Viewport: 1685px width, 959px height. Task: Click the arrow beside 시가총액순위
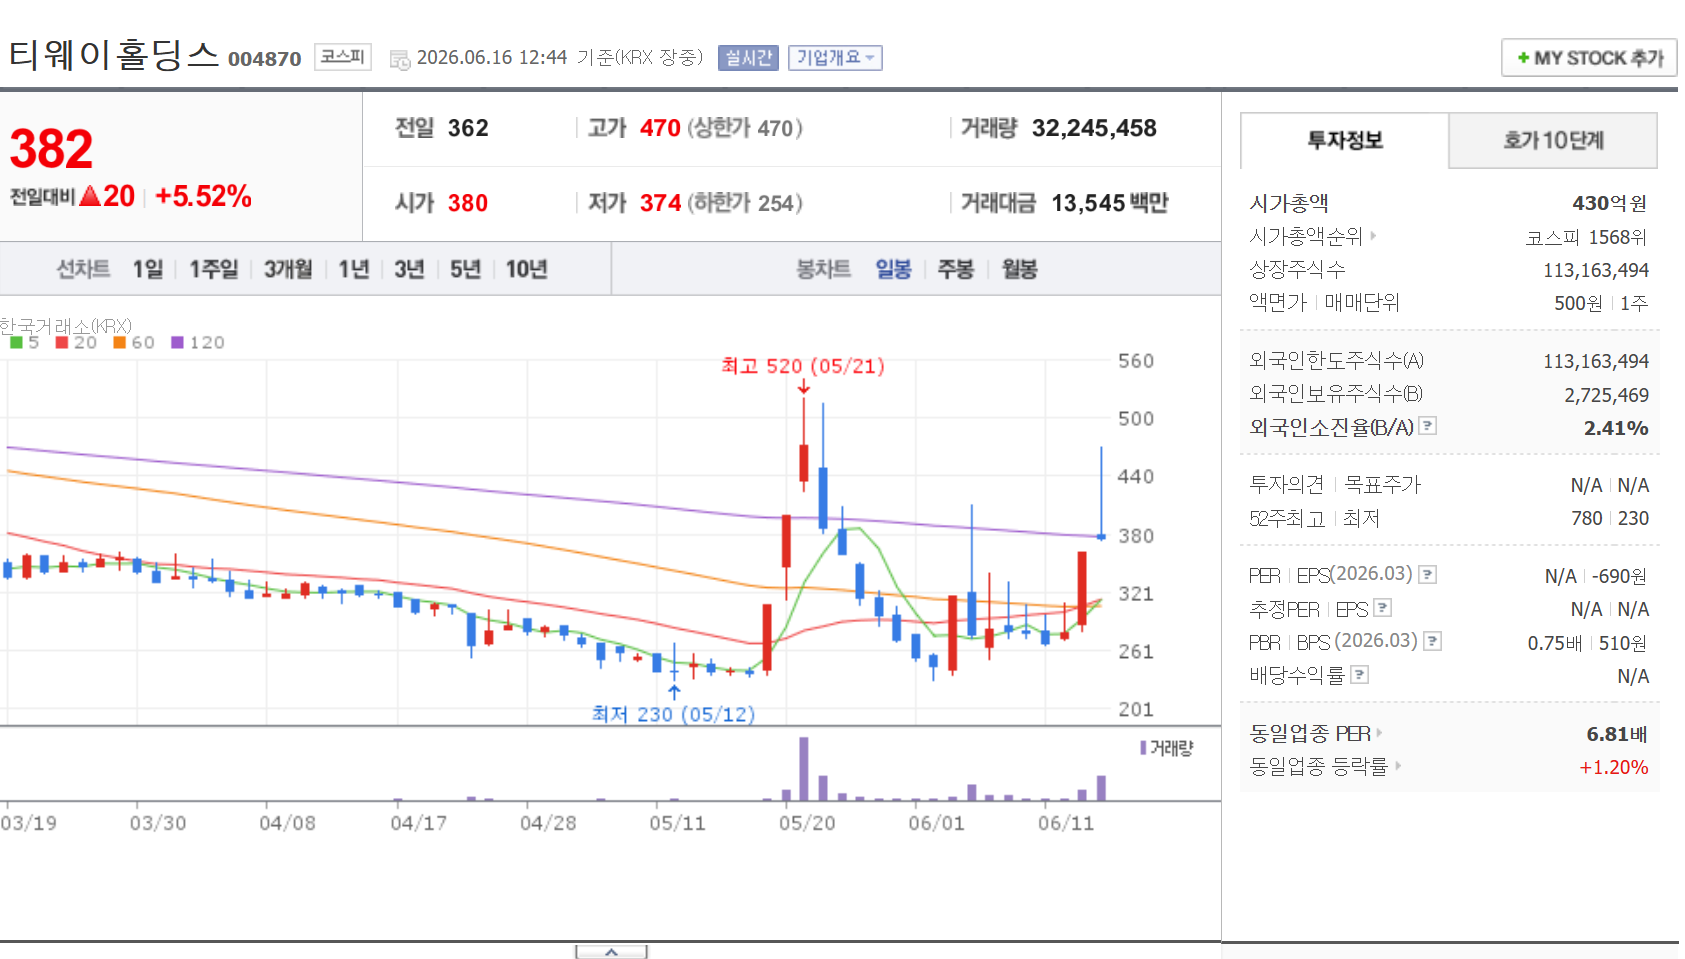[x=1373, y=236]
